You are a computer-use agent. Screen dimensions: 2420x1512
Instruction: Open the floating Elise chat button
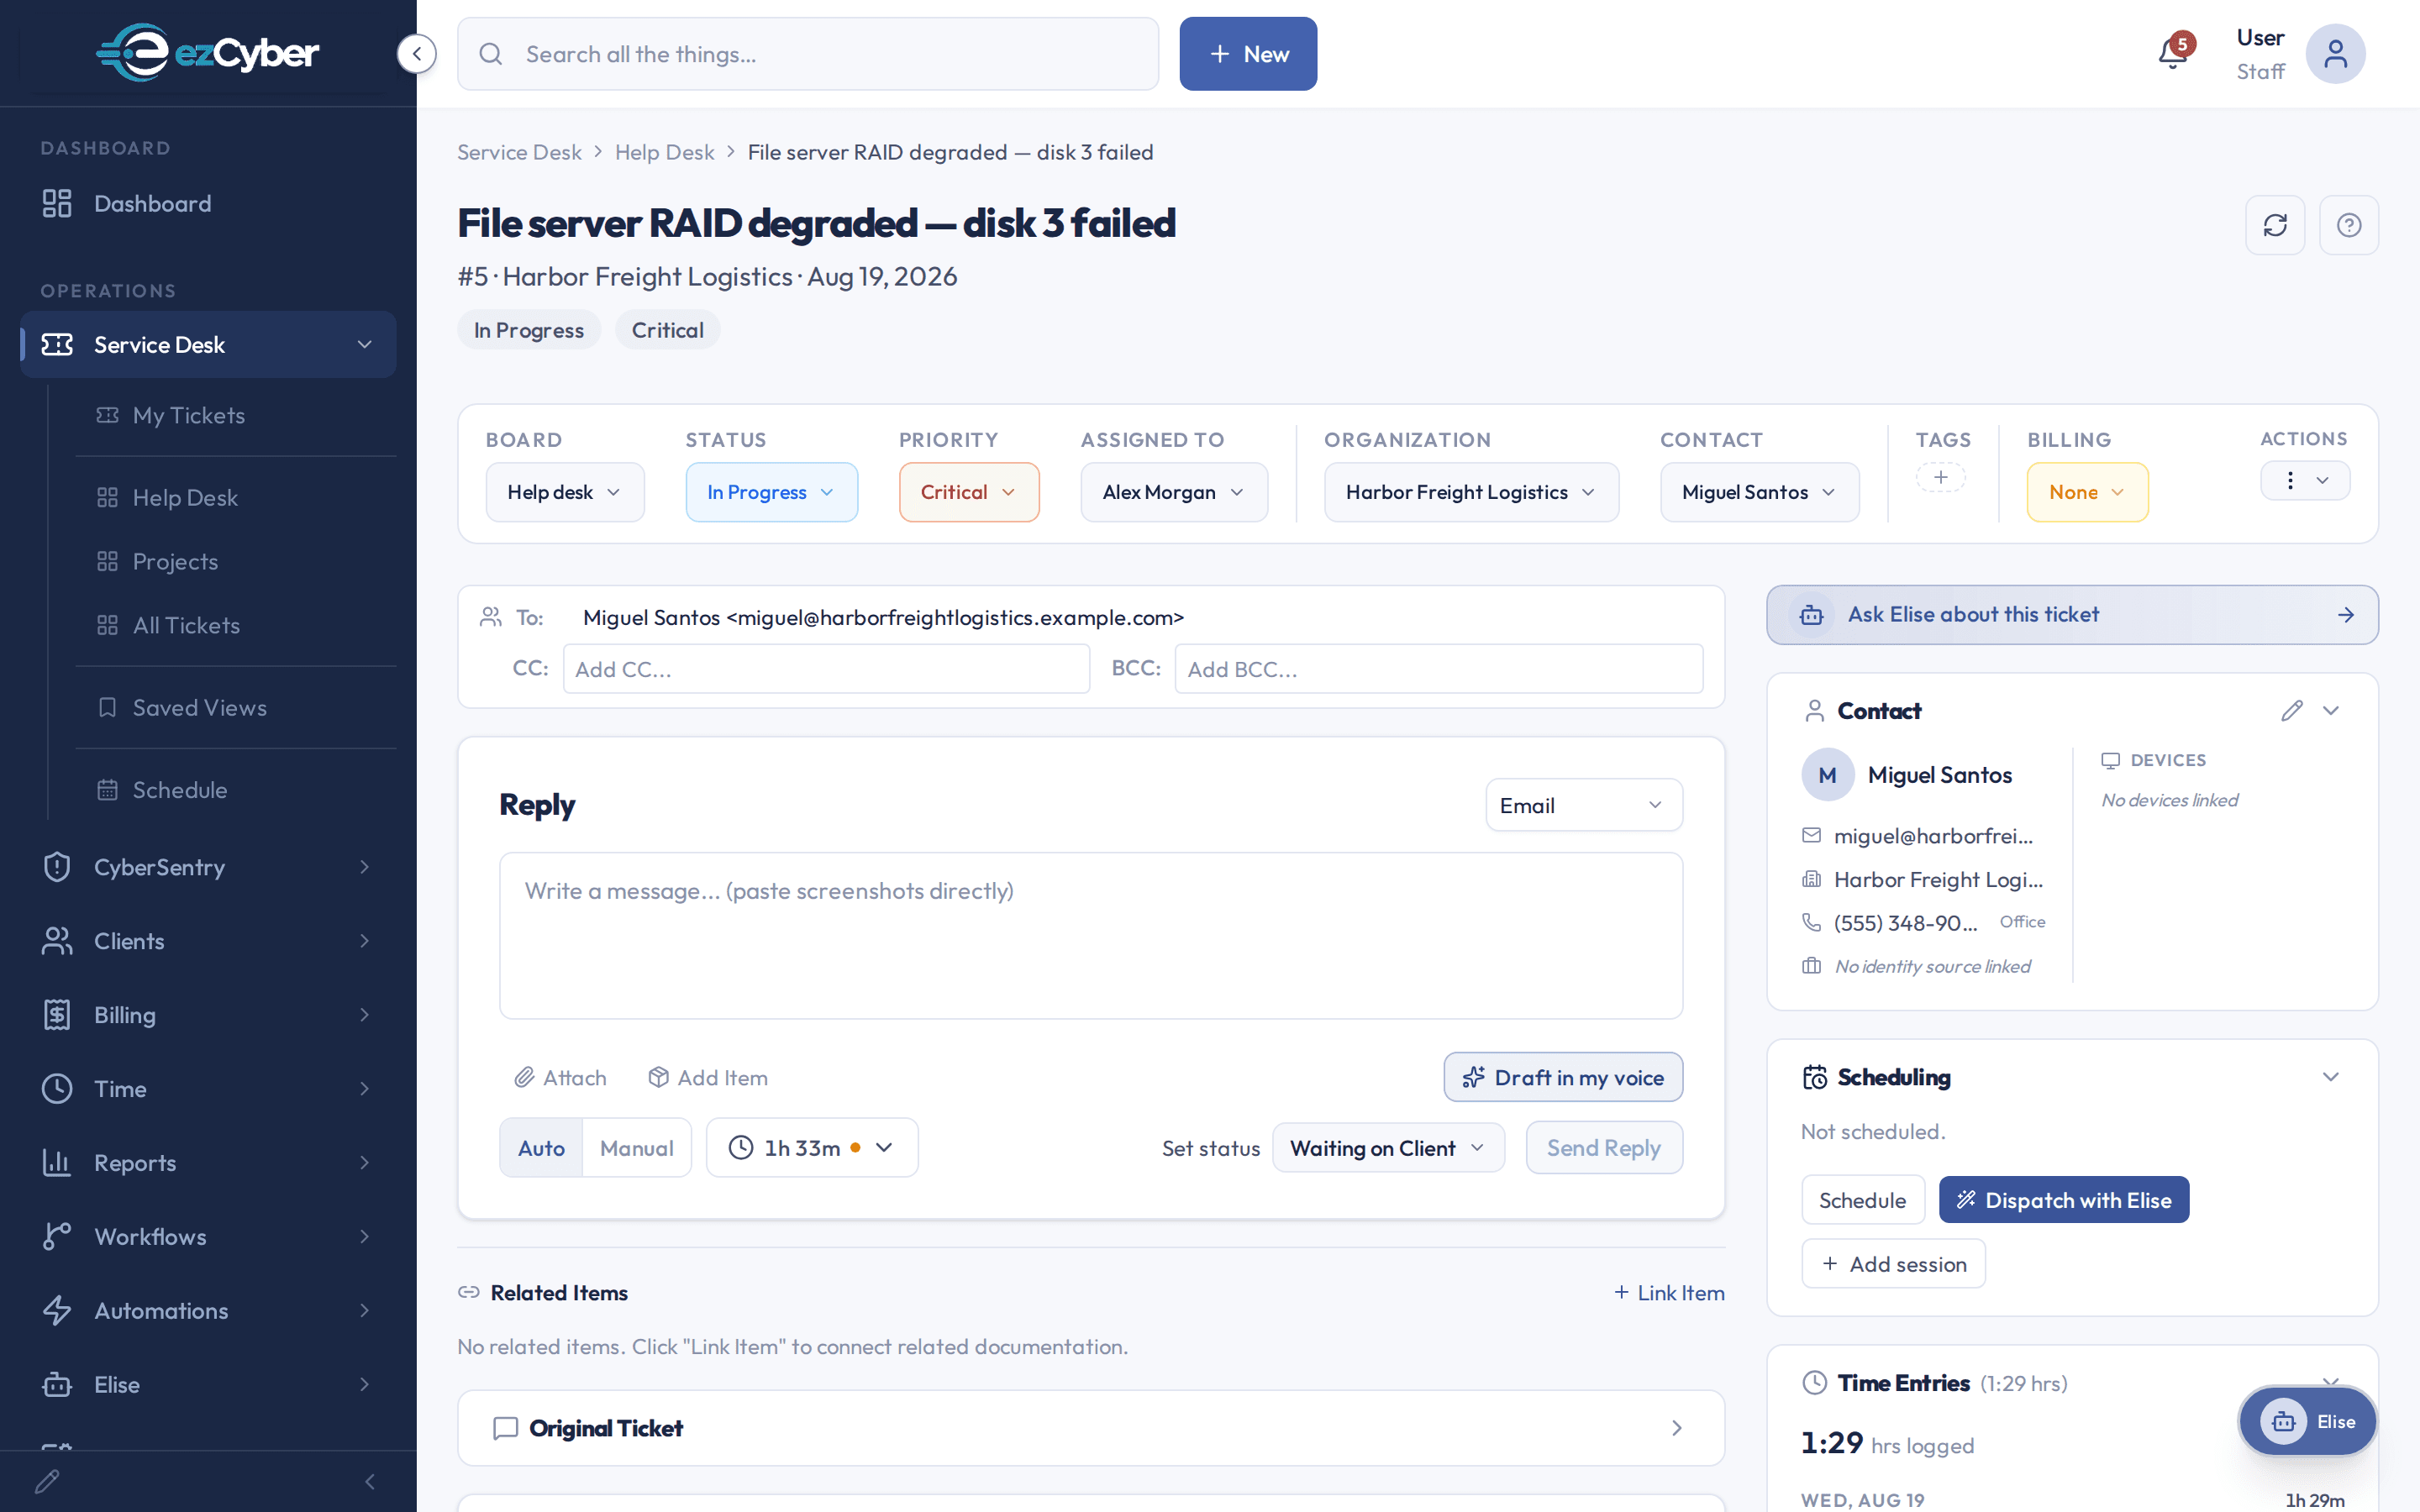point(2307,1421)
